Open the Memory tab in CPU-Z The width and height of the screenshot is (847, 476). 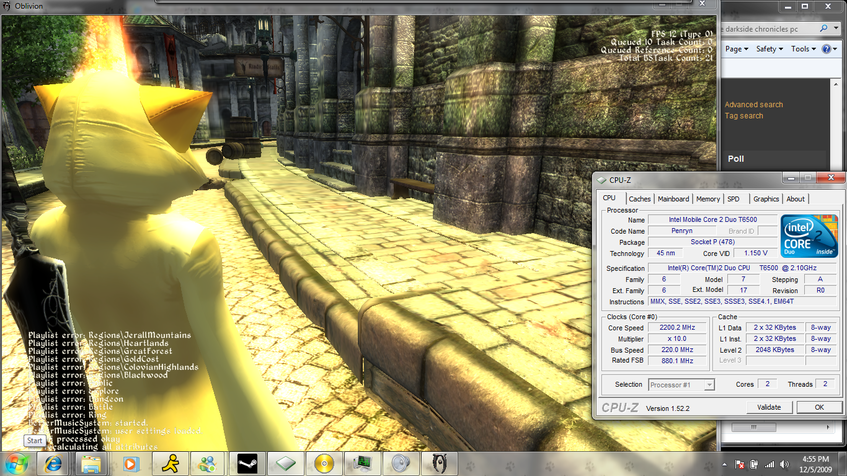point(708,199)
